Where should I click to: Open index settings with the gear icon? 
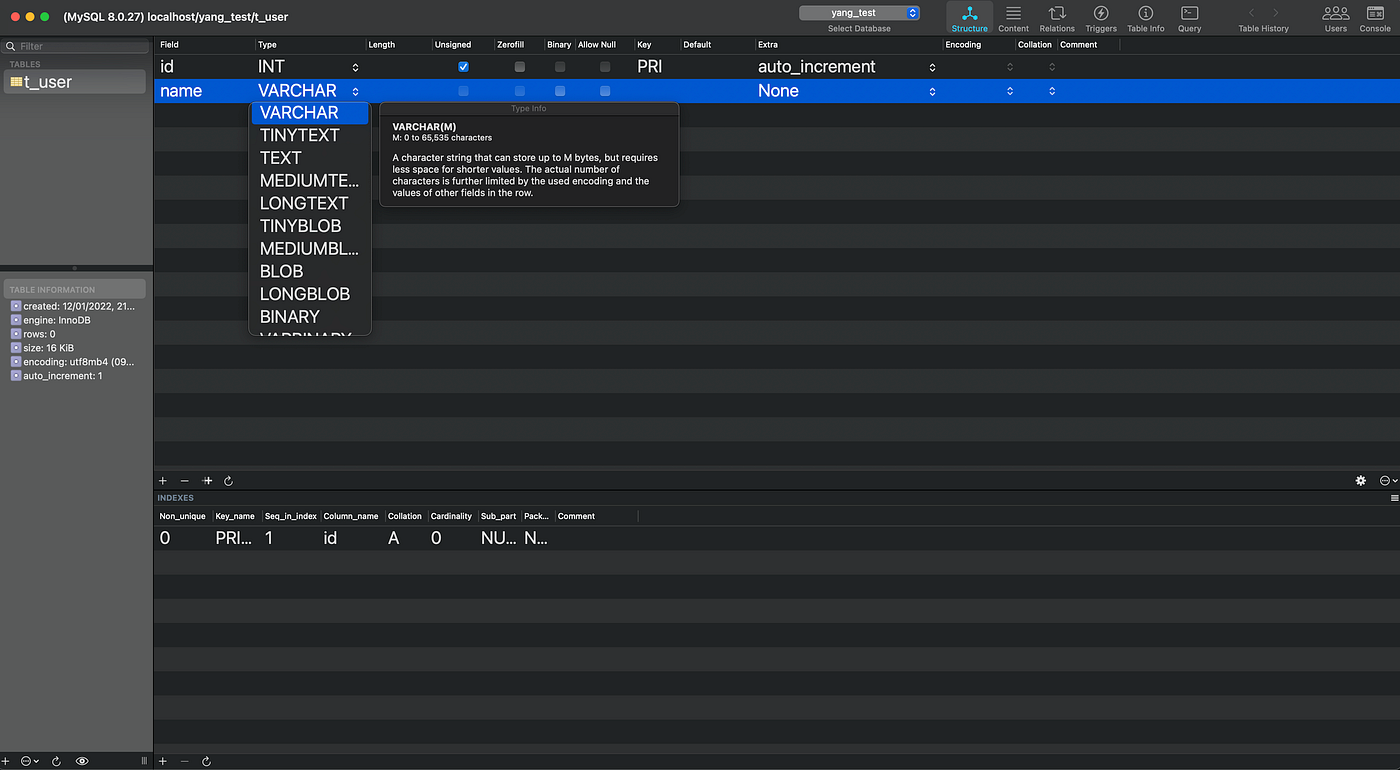pyautogui.click(x=1360, y=480)
